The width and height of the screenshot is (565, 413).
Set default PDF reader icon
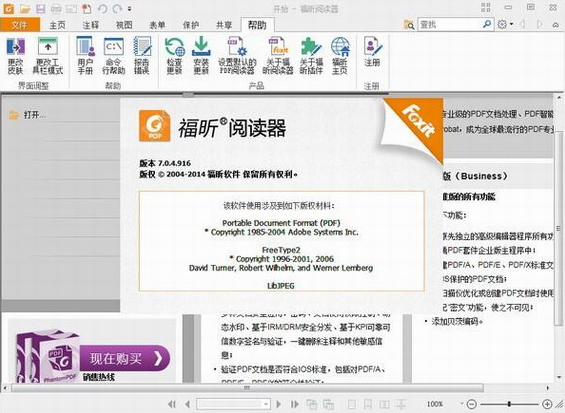click(237, 55)
